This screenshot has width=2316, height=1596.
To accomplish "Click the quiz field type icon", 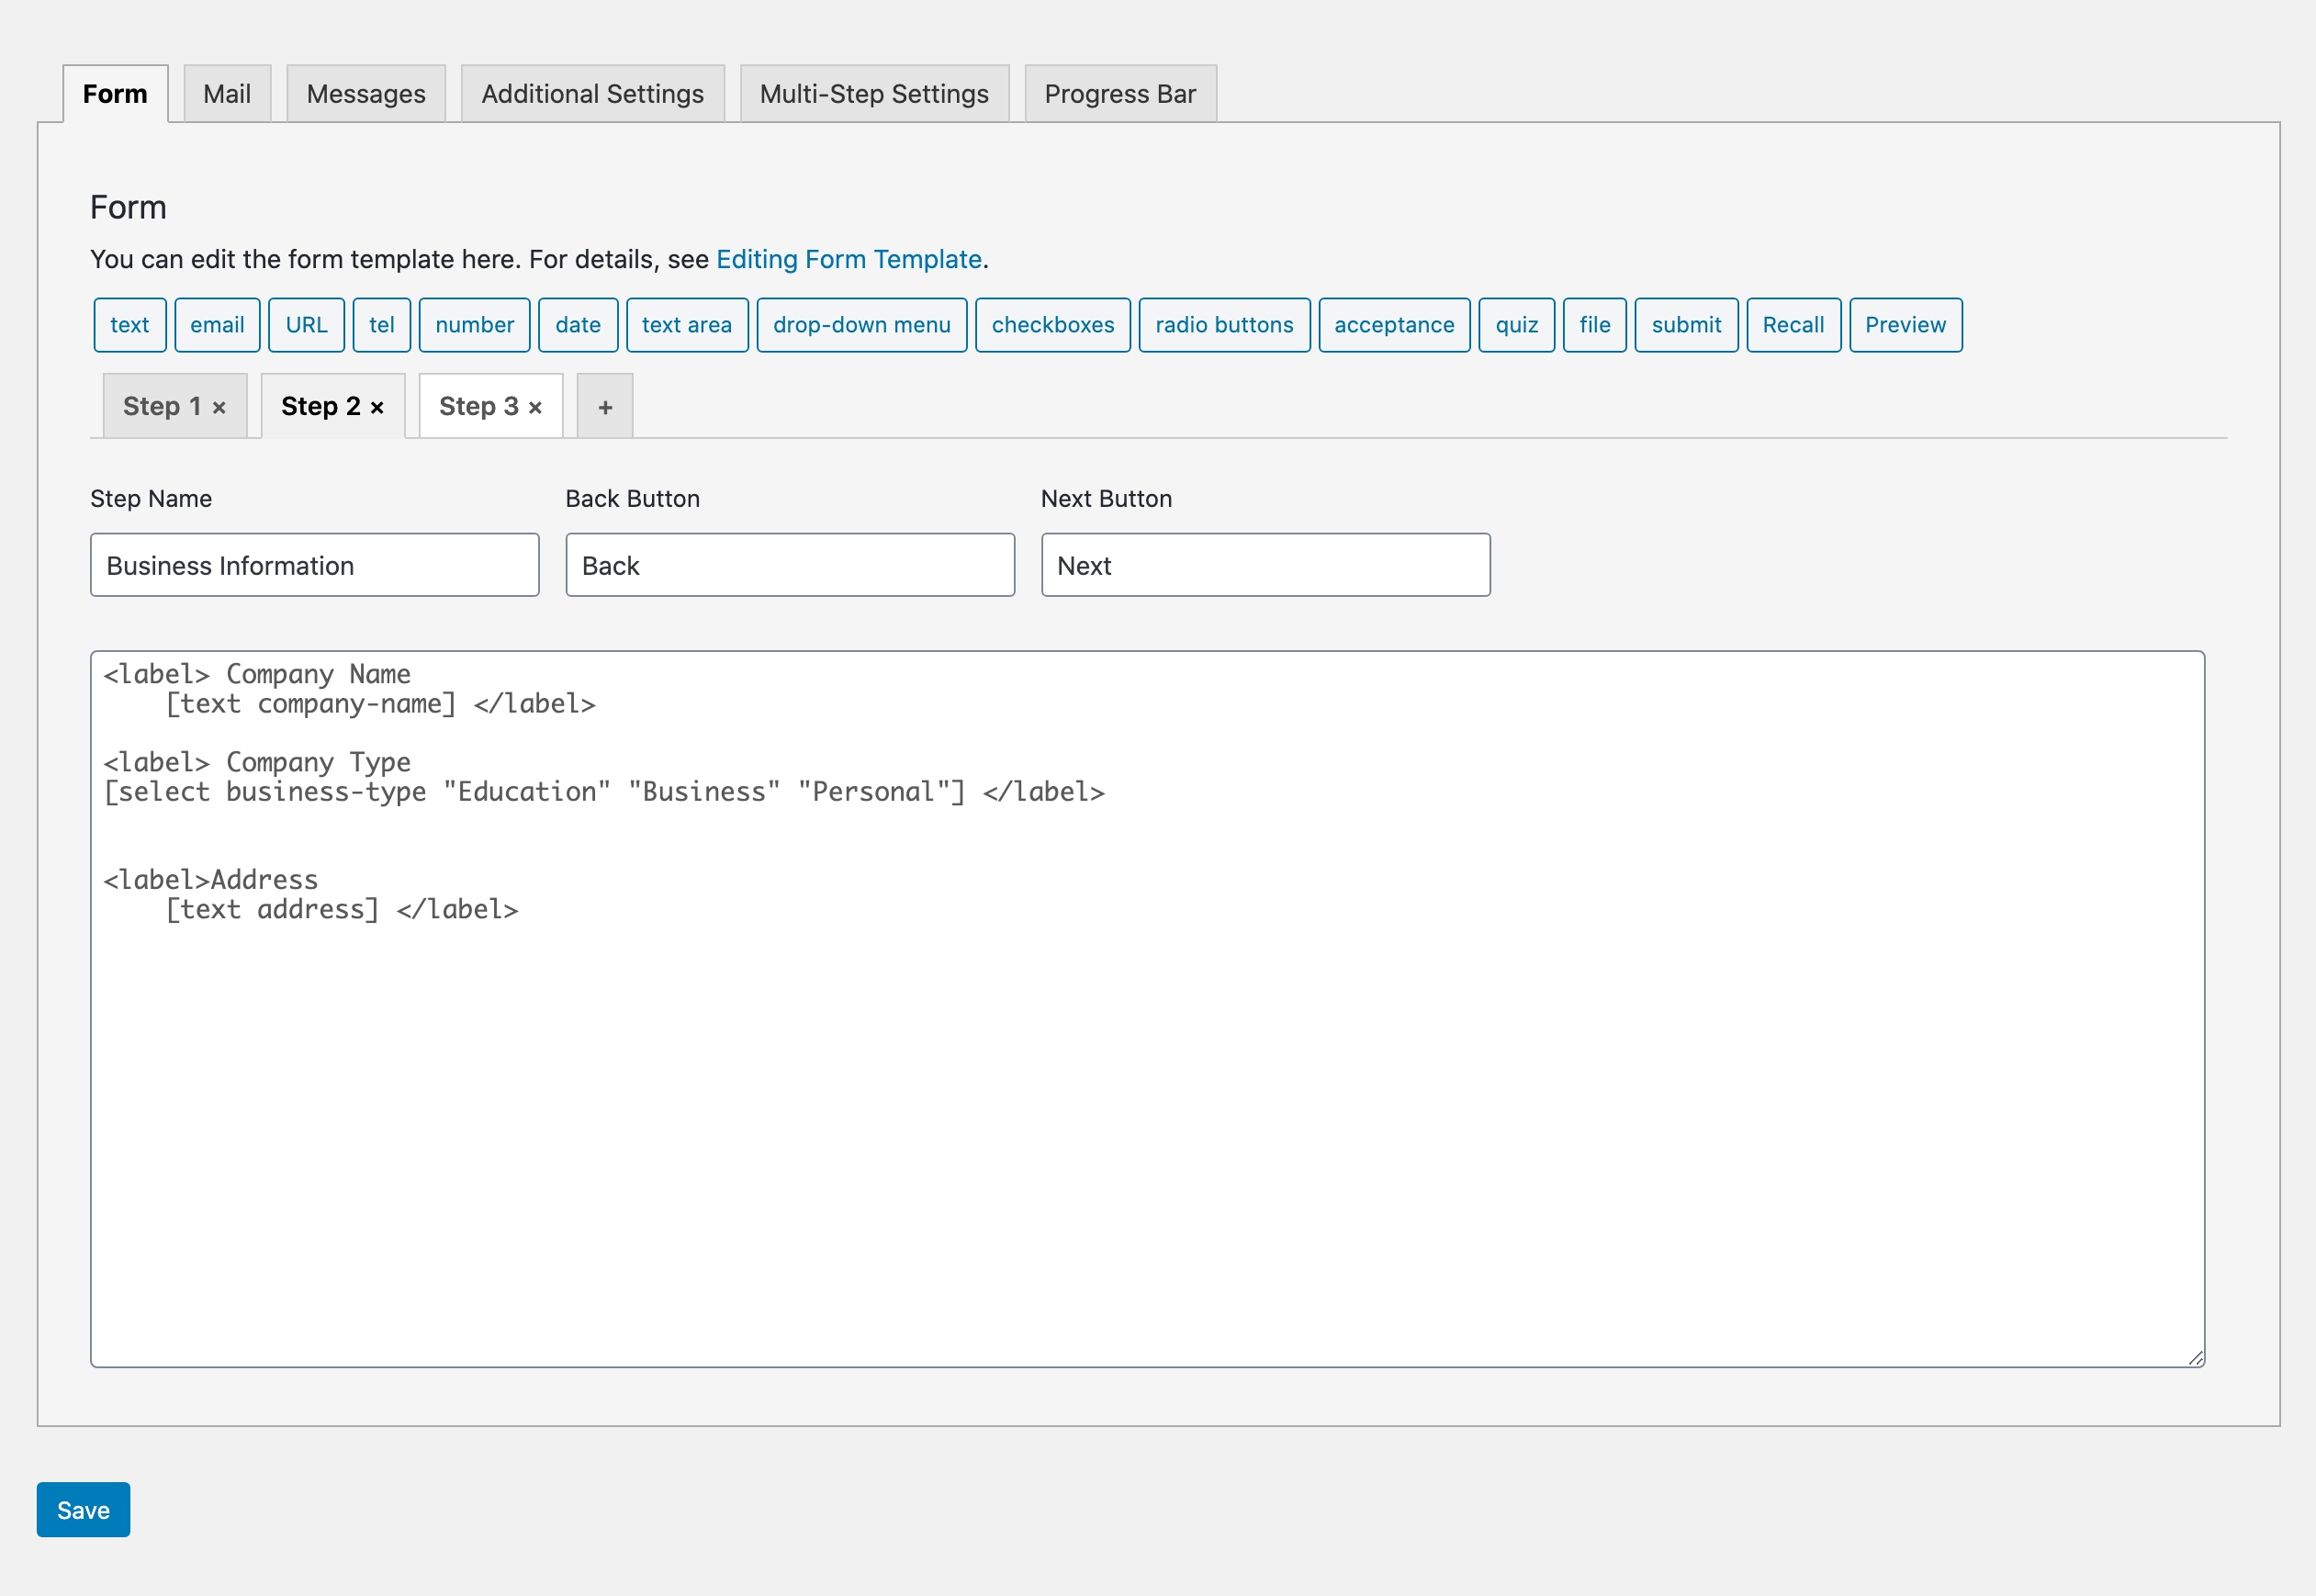I will (1515, 324).
